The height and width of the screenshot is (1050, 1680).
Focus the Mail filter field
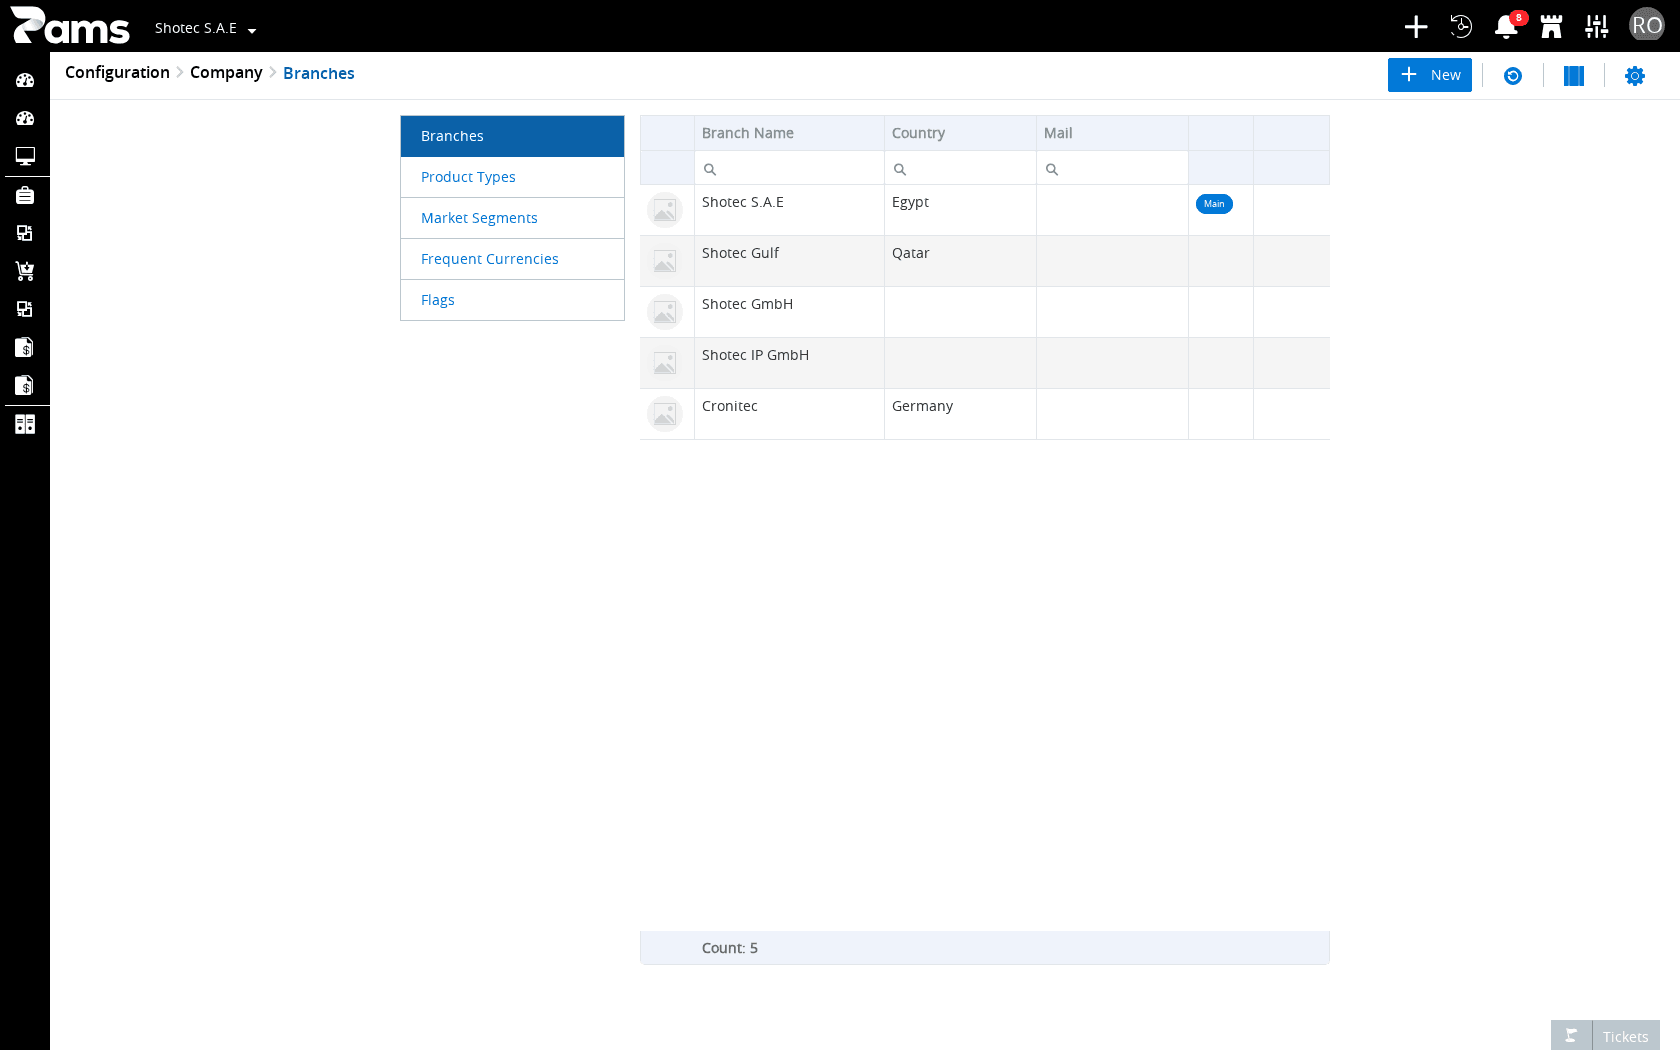click(x=1112, y=169)
